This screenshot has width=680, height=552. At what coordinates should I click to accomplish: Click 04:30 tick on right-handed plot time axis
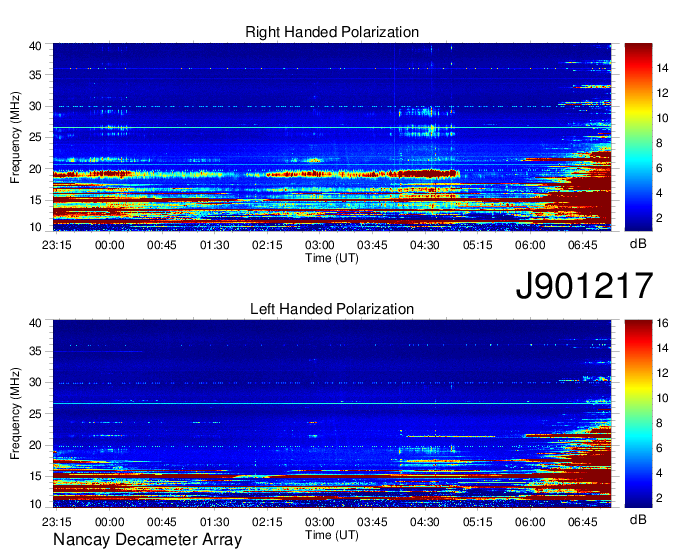tap(425, 245)
